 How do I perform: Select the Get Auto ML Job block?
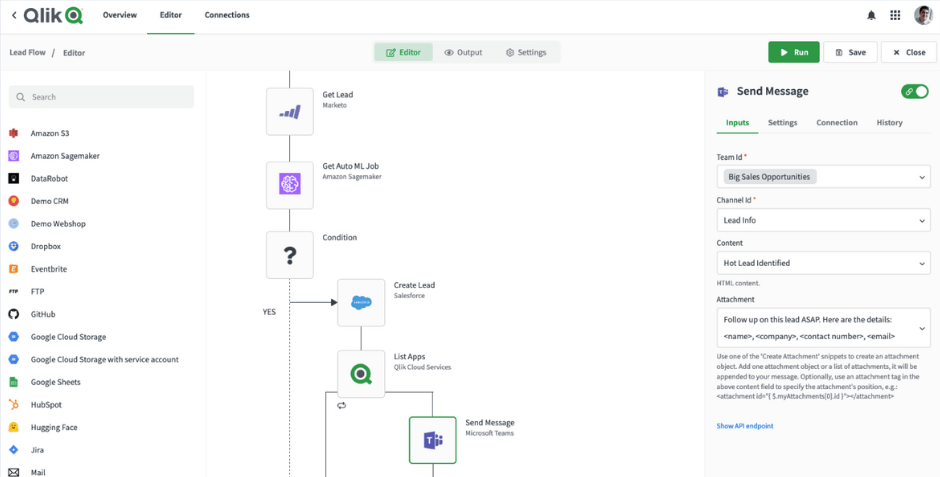[x=290, y=185]
